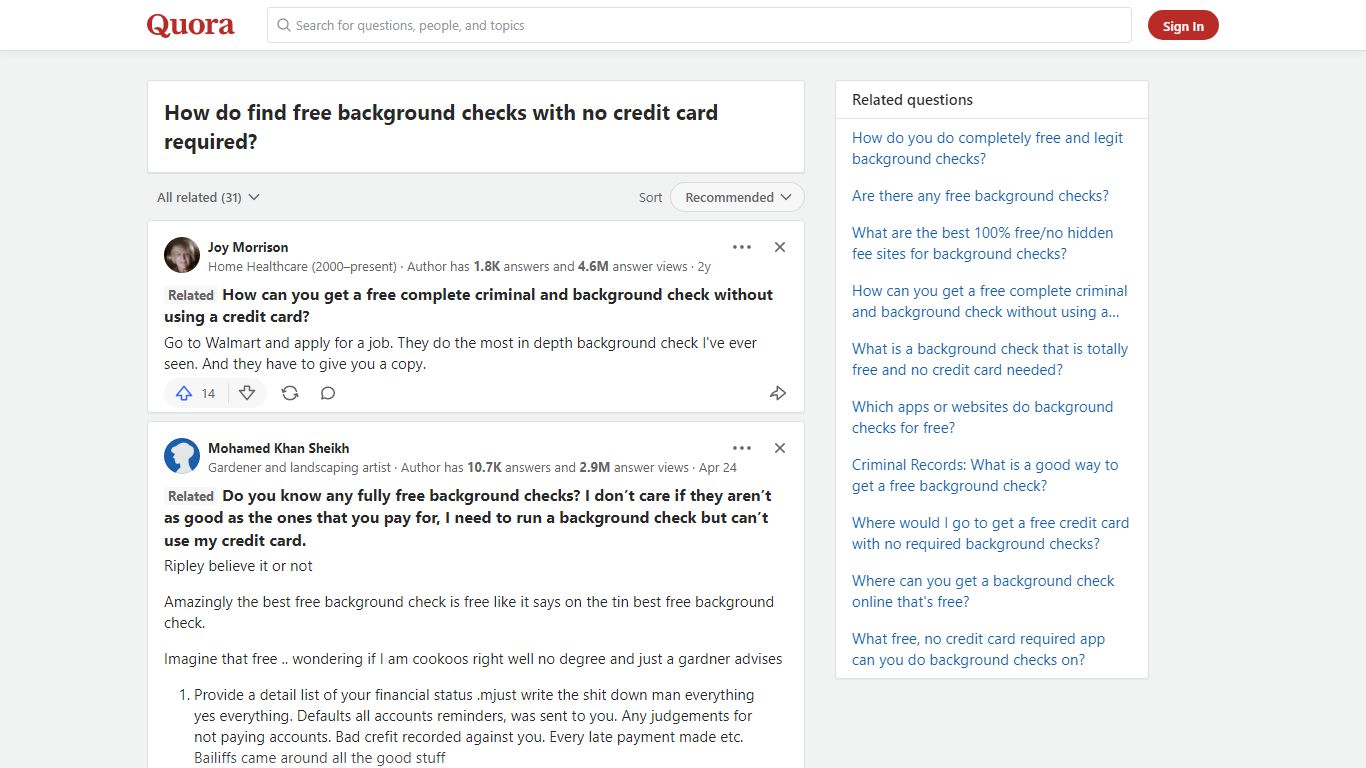1366x768 pixels.
Task: Open the All related (31) dropdown
Action: pos(208,197)
